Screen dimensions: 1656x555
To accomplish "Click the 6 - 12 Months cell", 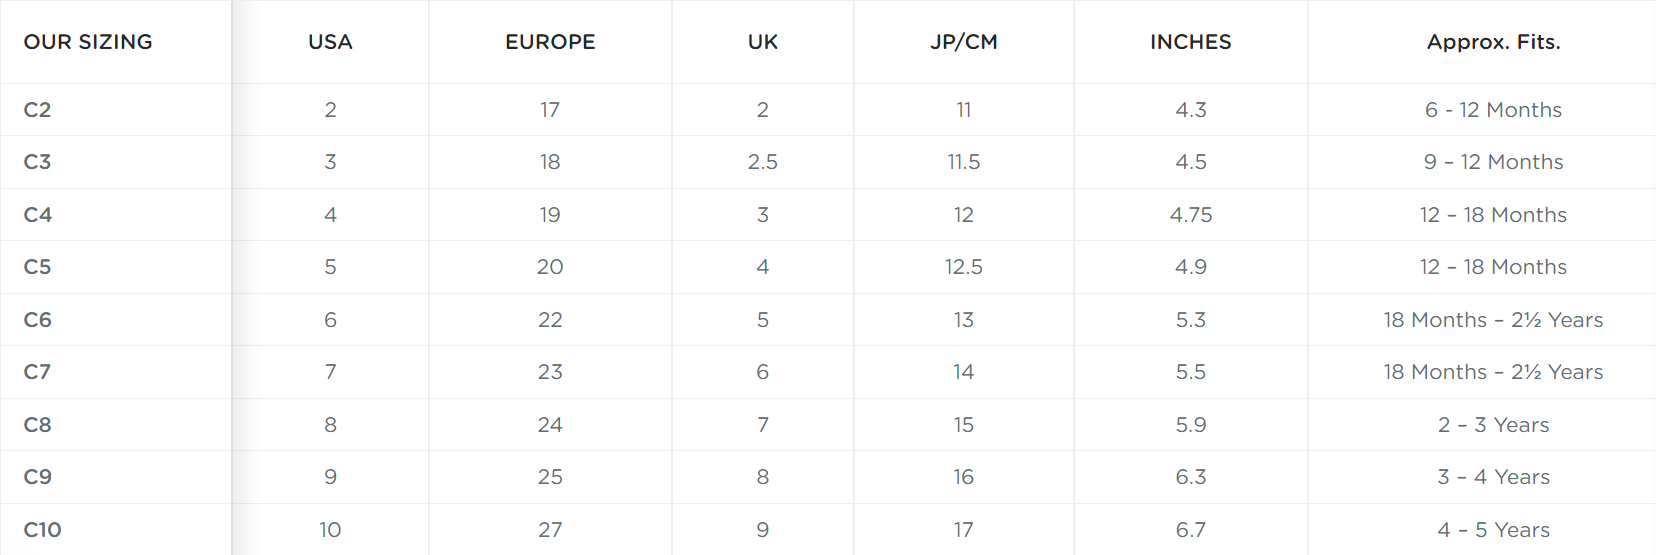I will (x=1494, y=110).
